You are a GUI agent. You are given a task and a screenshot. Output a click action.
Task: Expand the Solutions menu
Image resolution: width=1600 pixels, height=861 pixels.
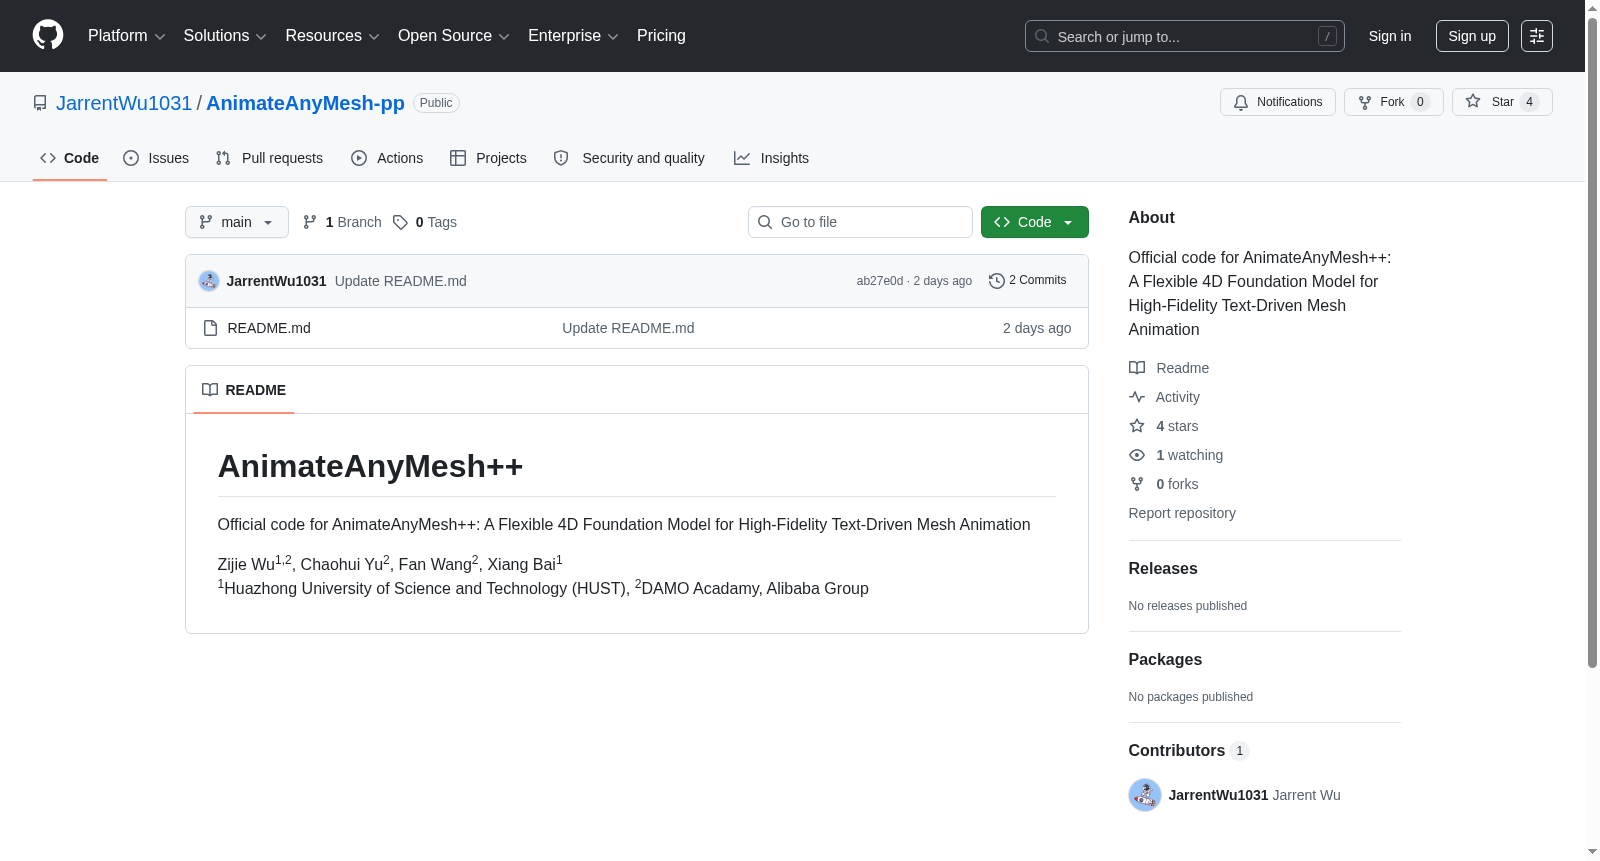point(225,36)
